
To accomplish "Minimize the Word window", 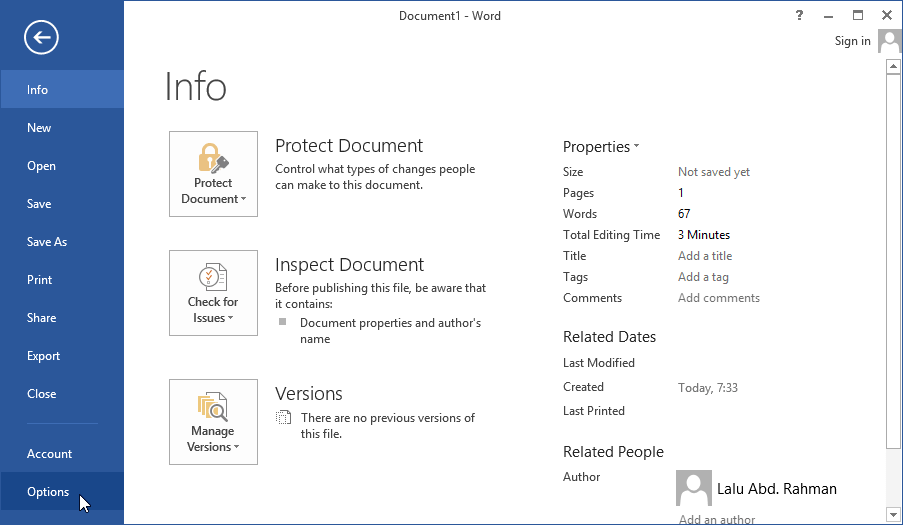I will [828, 16].
